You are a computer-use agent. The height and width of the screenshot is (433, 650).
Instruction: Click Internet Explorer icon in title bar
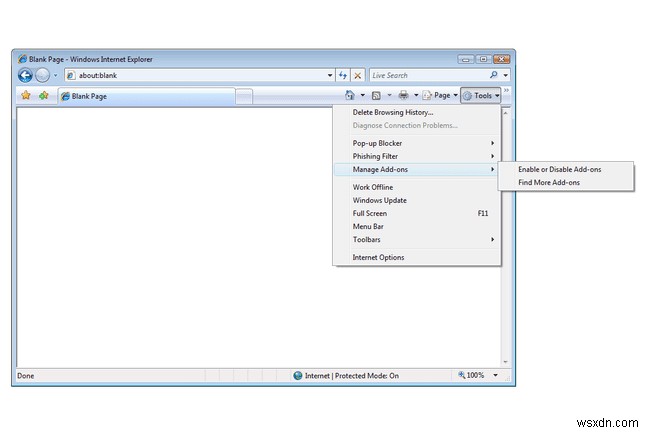[22, 59]
